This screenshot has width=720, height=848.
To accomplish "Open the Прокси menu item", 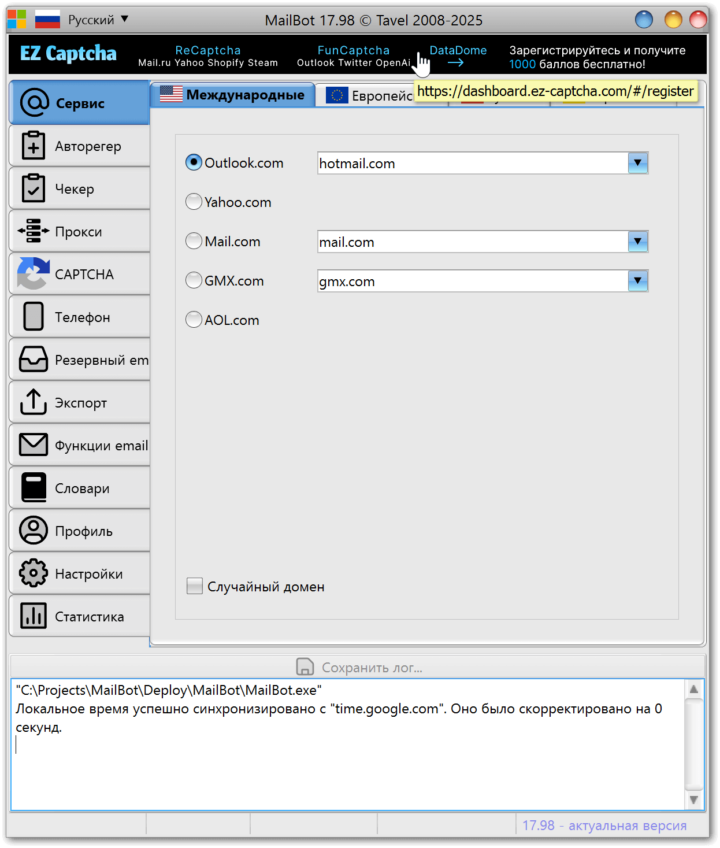I will (80, 231).
